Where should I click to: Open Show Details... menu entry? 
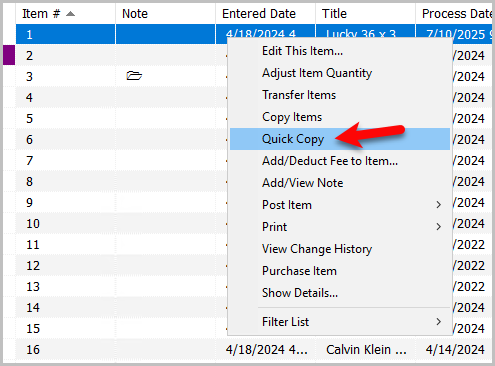(x=340, y=293)
